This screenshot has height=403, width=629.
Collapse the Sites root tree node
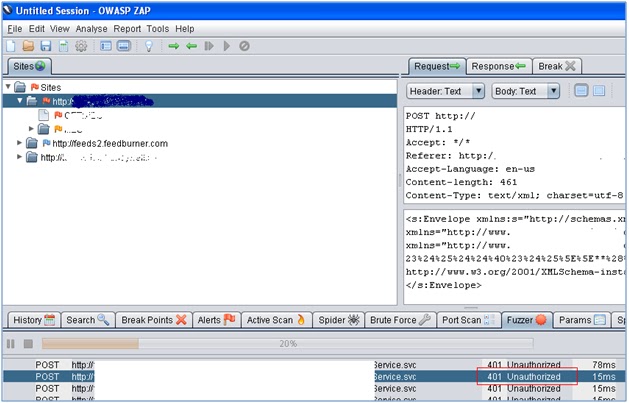point(8,87)
